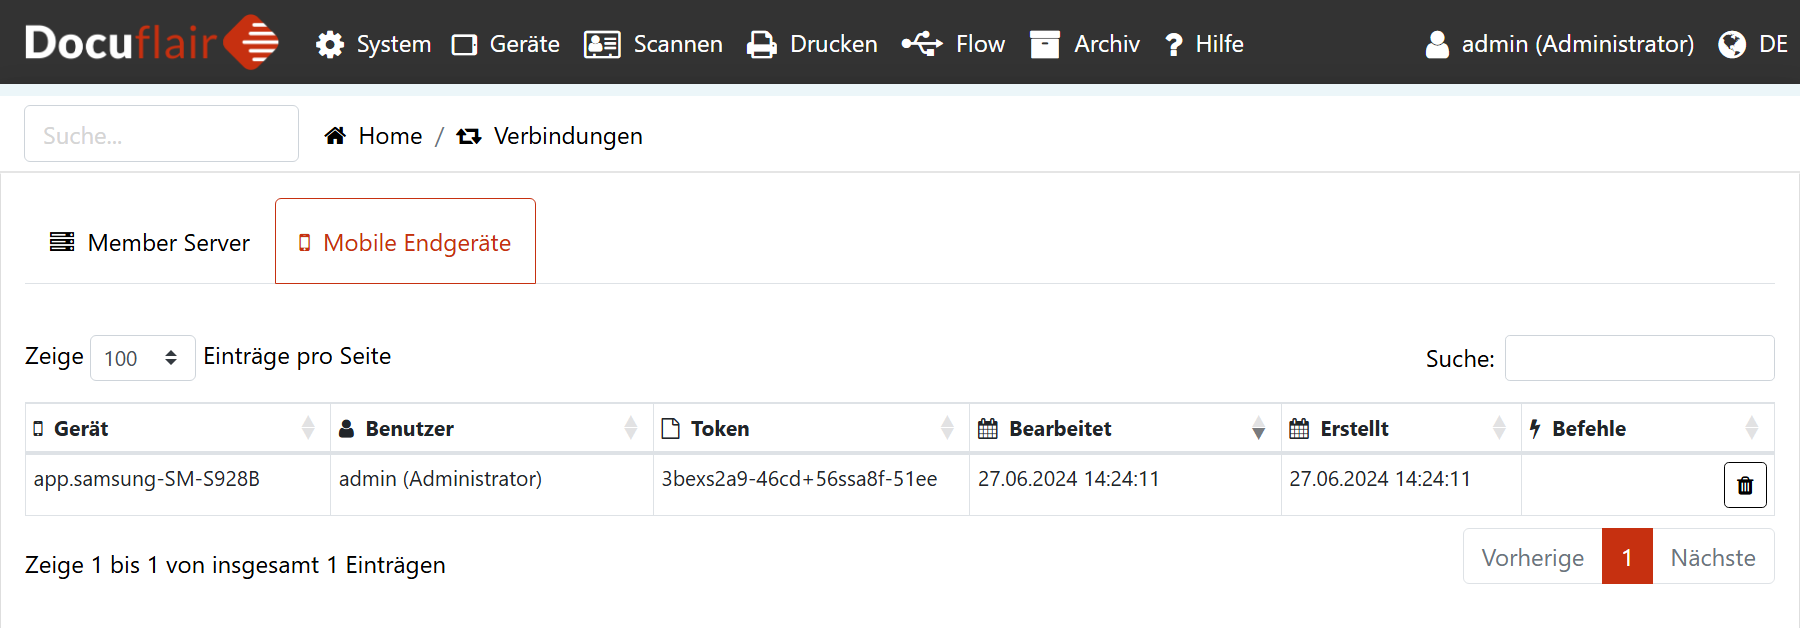Click the Bearbeitet descending sort arrow
The image size is (1800, 628).
[1259, 432]
